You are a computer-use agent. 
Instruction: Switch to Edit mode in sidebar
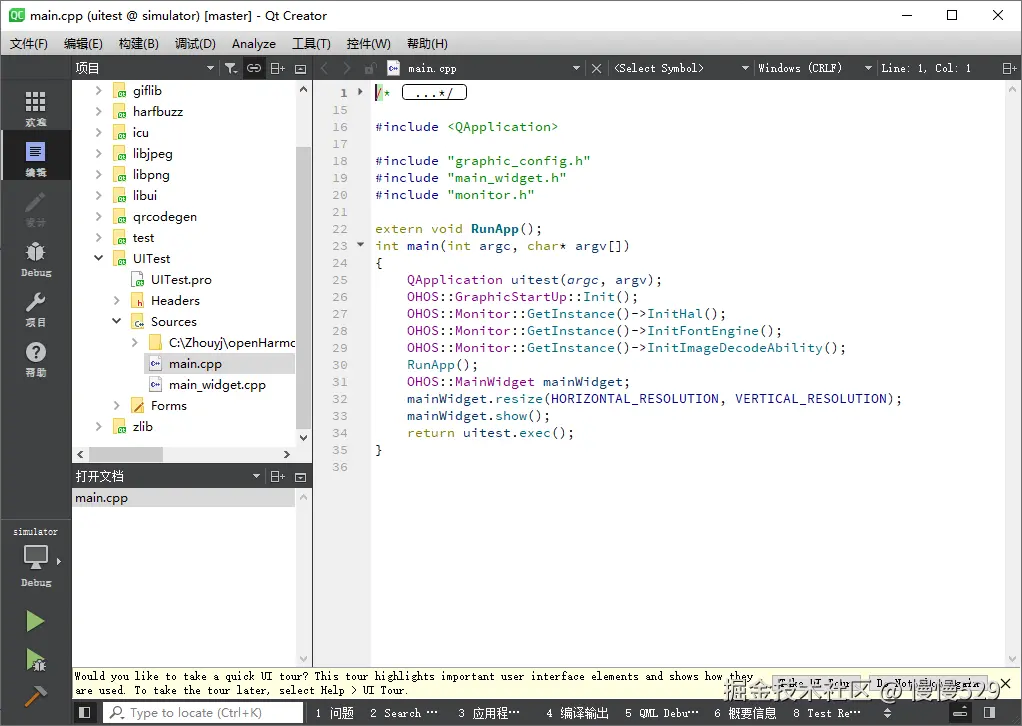click(35, 158)
